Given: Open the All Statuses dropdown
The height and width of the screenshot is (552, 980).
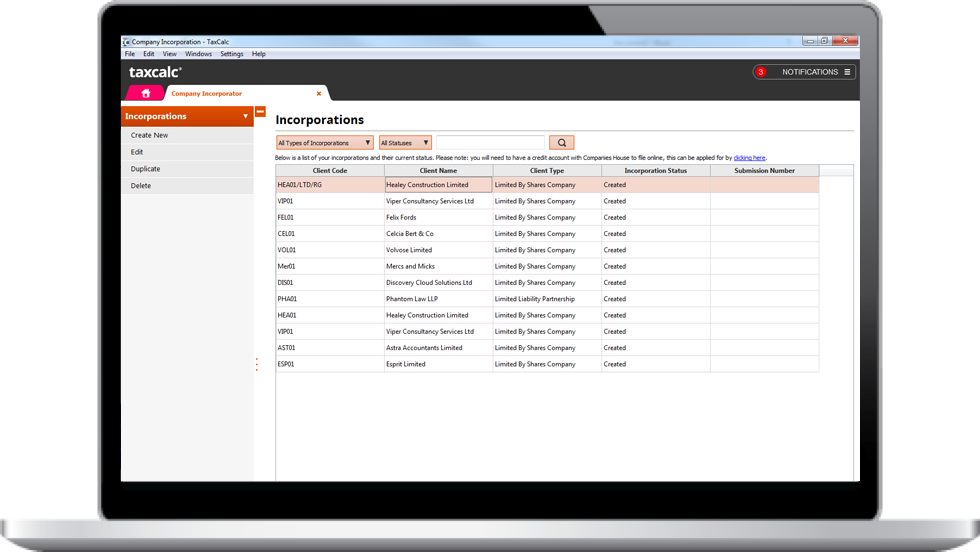Looking at the screenshot, I should (405, 143).
